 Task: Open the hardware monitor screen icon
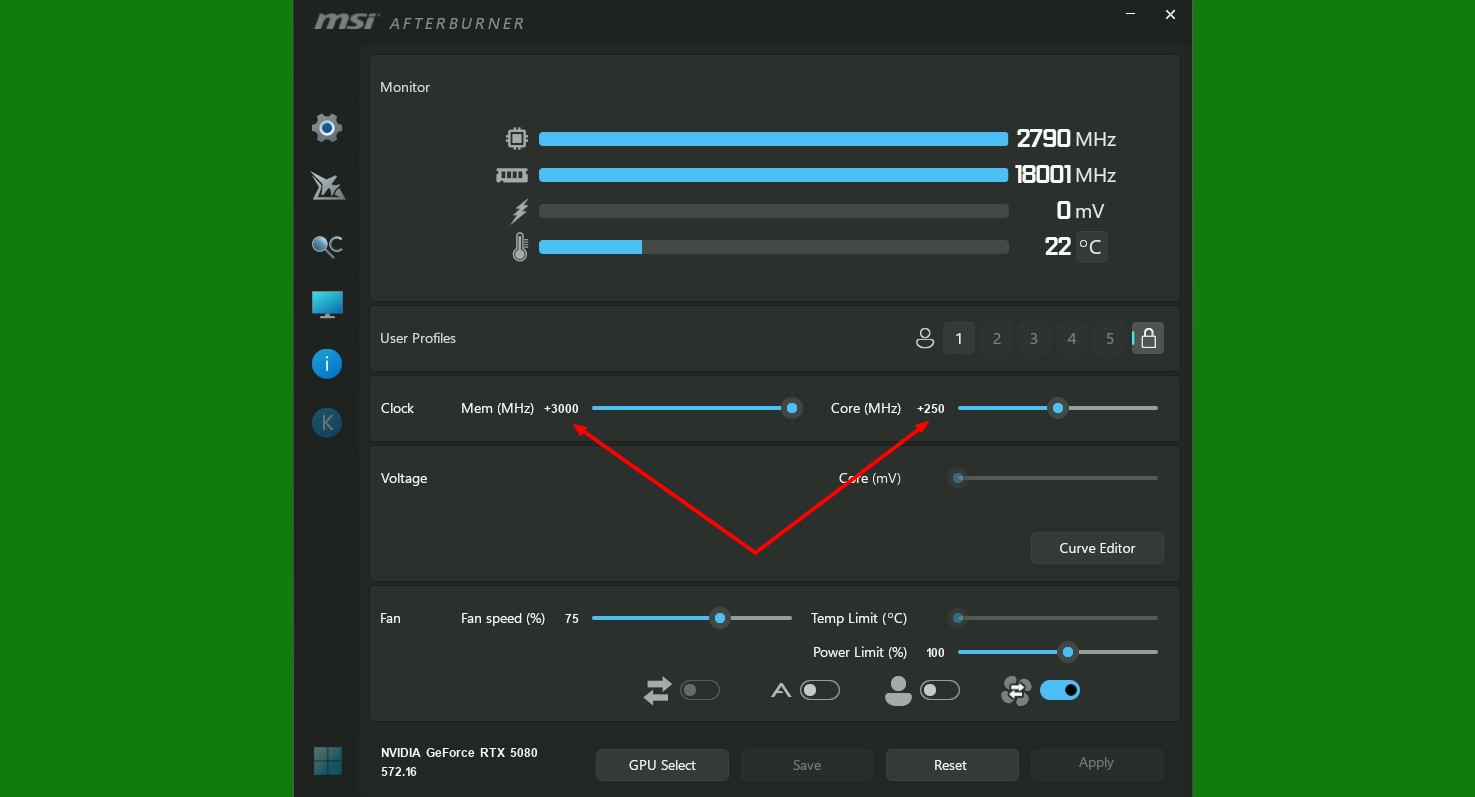[x=327, y=304]
